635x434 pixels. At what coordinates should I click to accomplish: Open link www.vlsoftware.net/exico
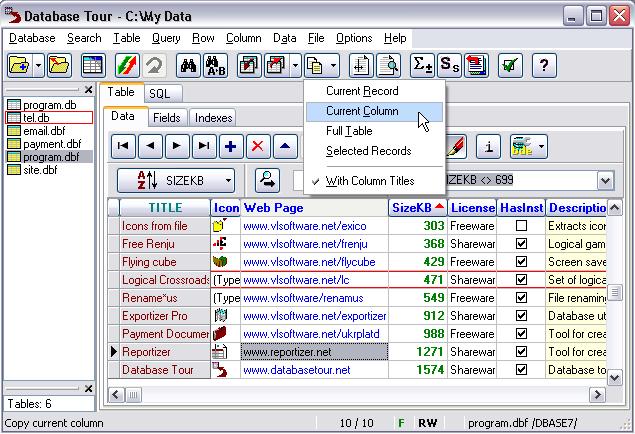pyautogui.click(x=305, y=226)
